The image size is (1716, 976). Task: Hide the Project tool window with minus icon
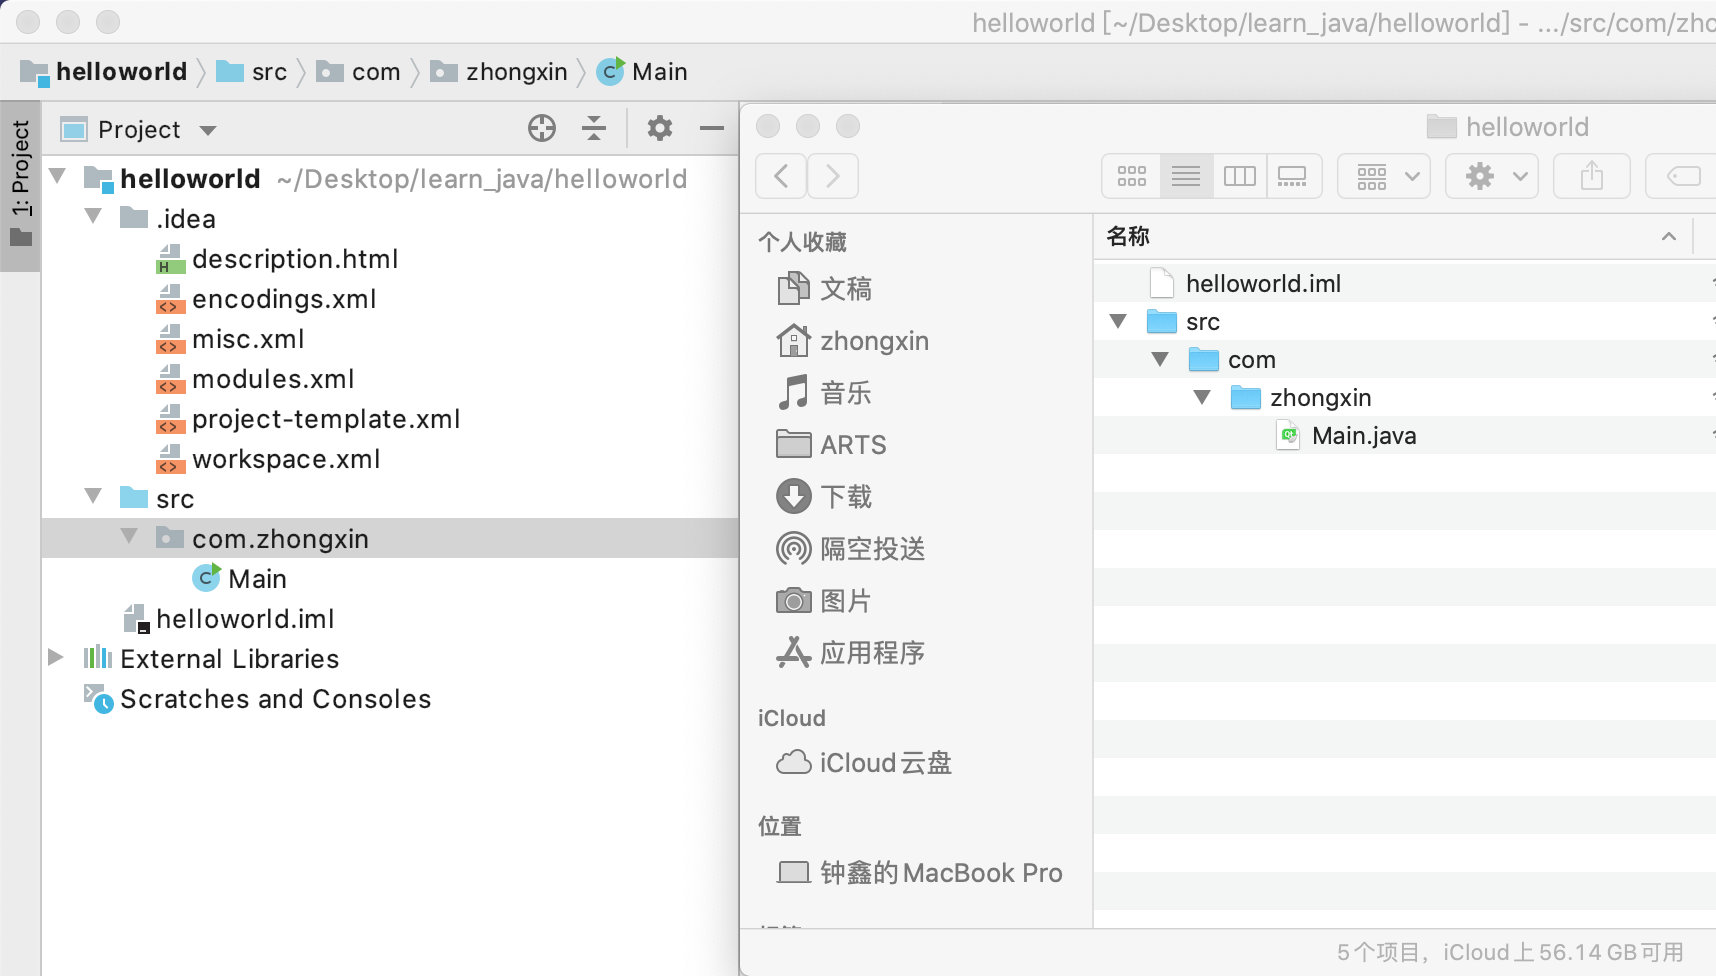pyautogui.click(x=712, y=128)
